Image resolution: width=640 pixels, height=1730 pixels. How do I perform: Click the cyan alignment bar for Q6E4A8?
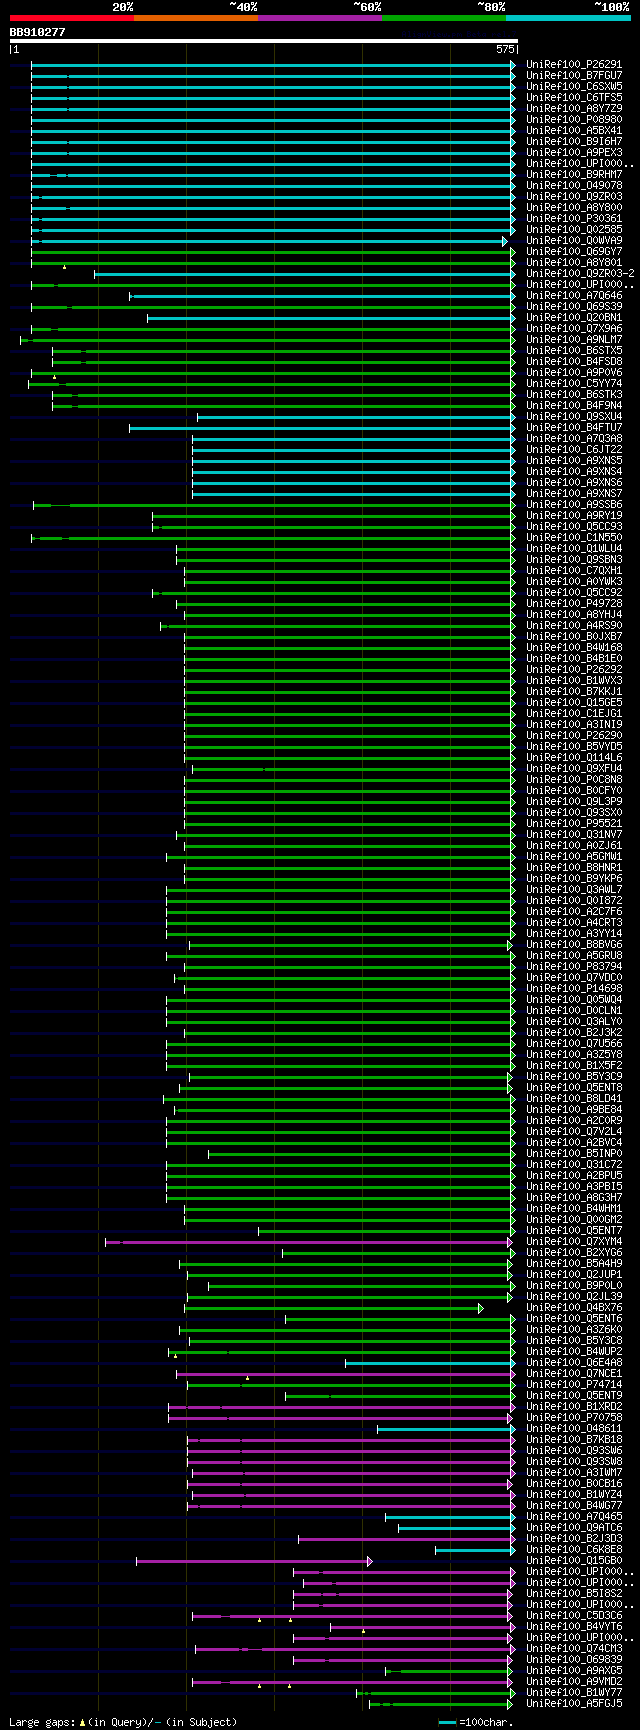pos(430,1363)
